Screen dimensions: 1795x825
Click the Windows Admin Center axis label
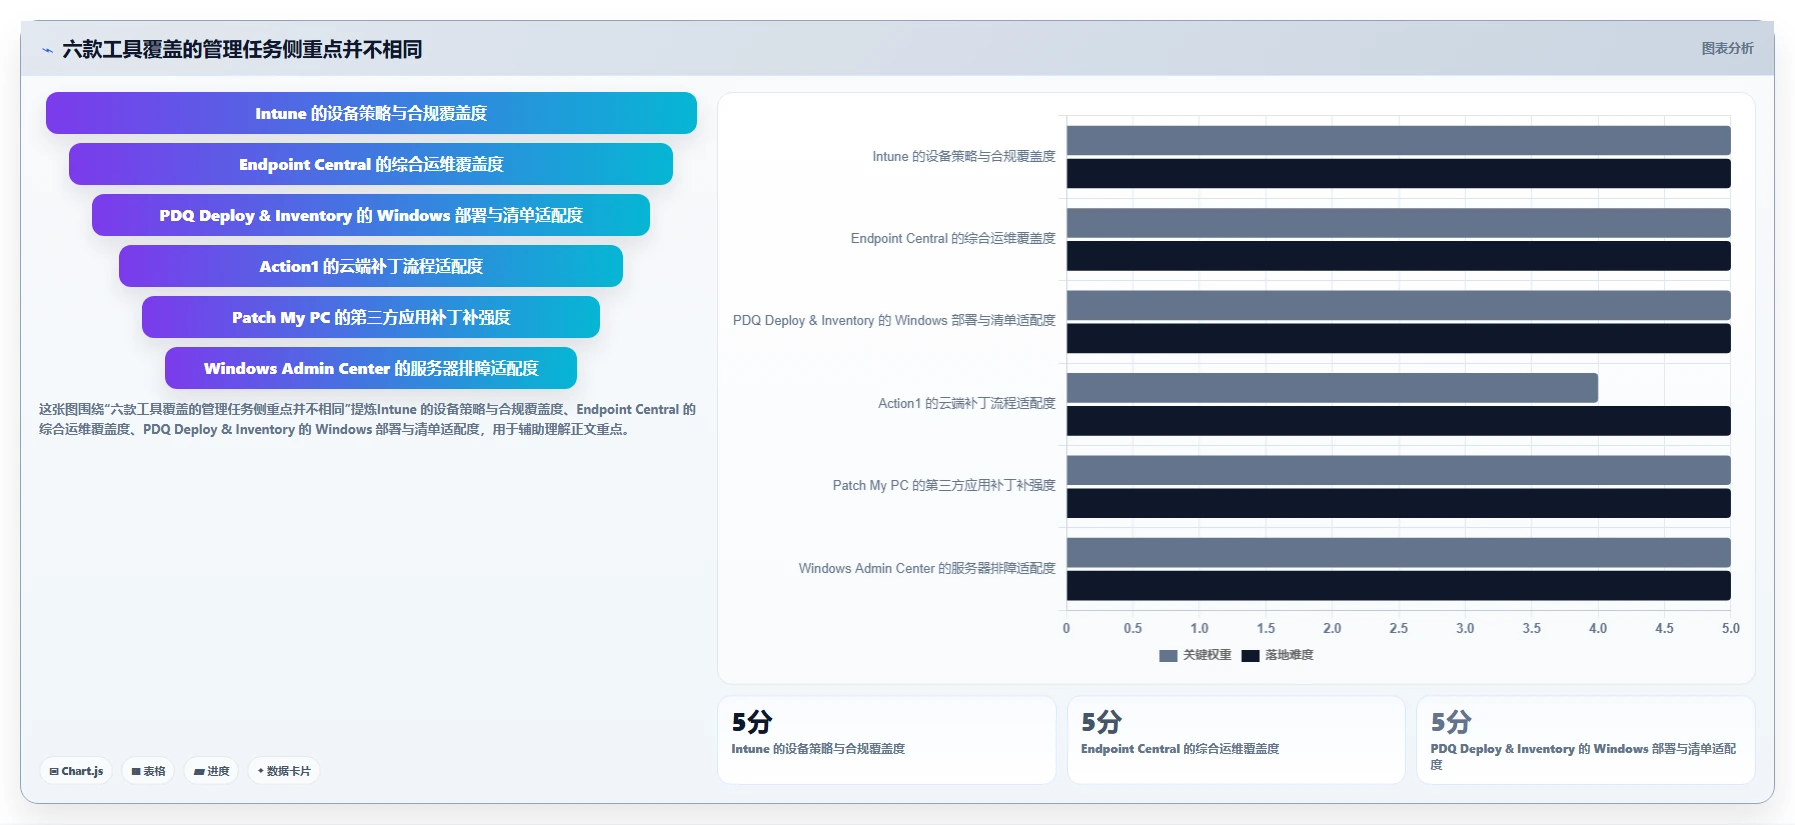point(927,568)
